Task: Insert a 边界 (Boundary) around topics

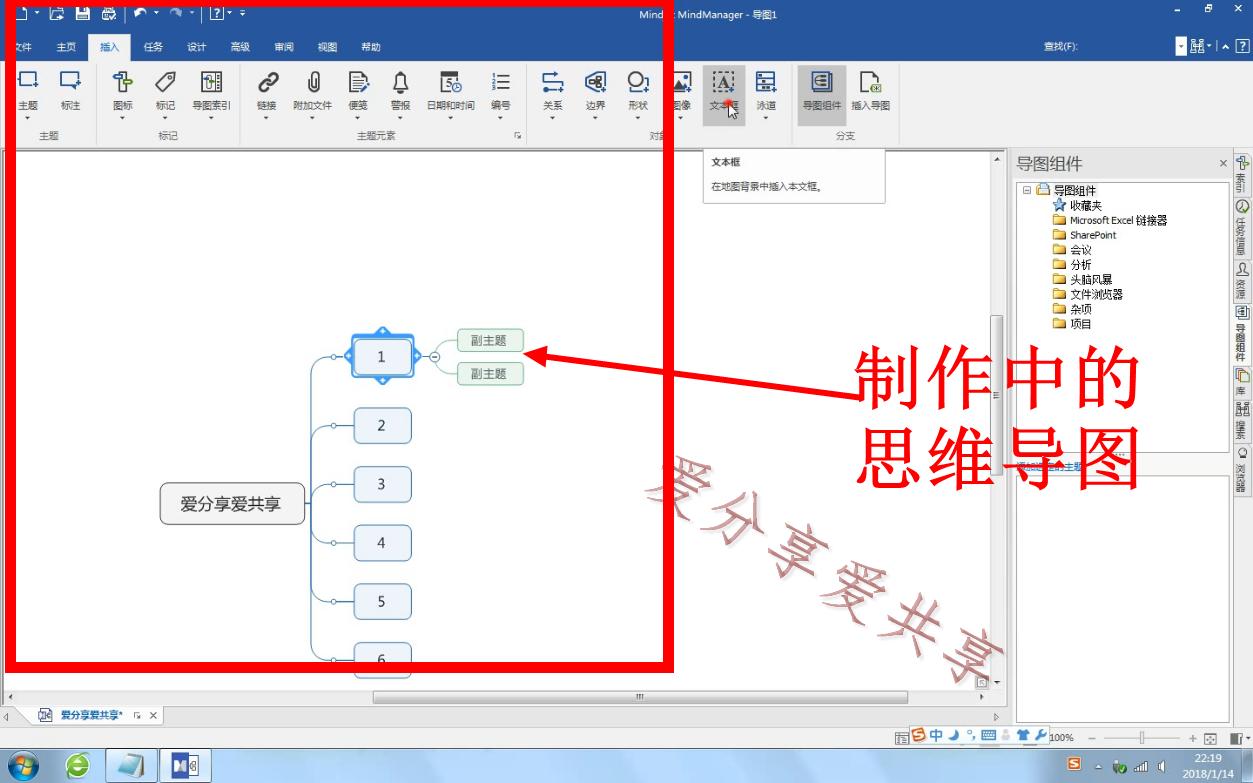Action: pos(595,95)
